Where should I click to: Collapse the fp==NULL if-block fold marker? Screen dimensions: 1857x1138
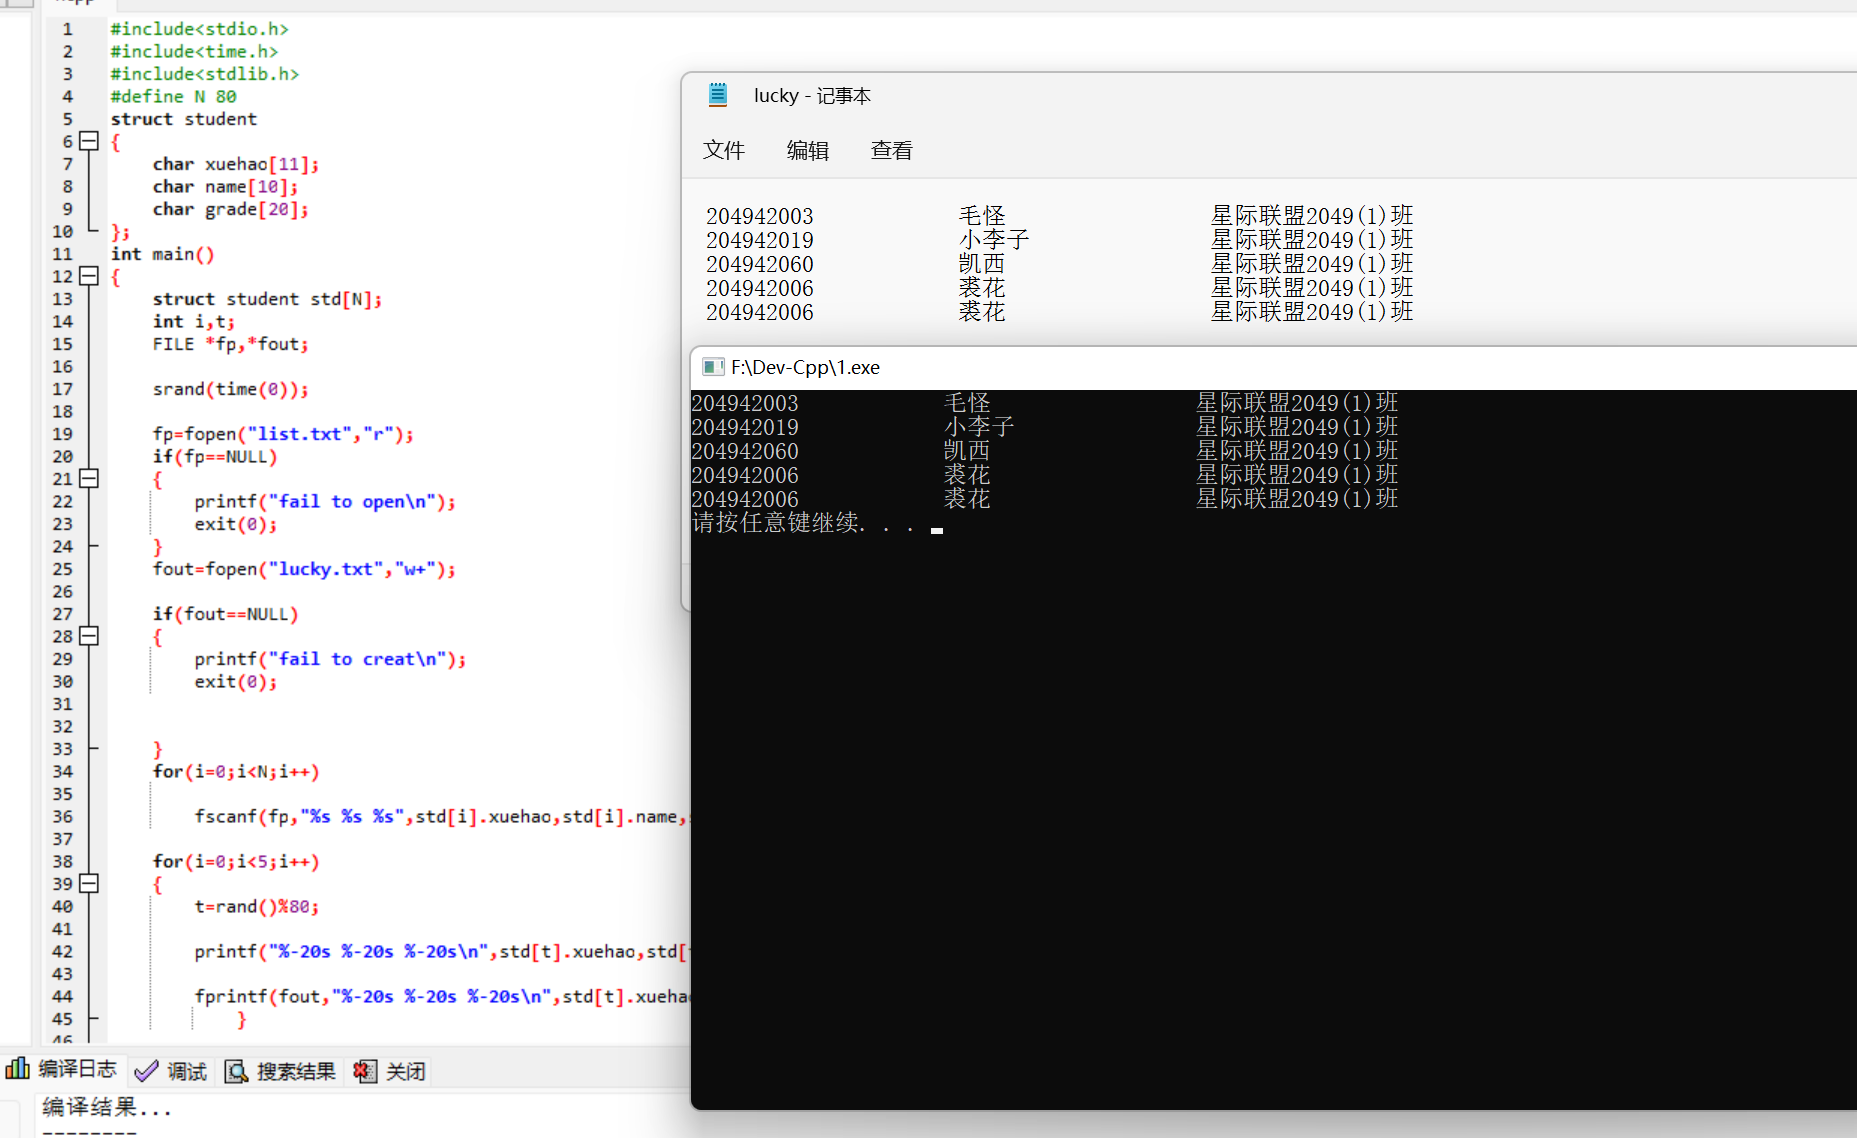click(89, 479)
